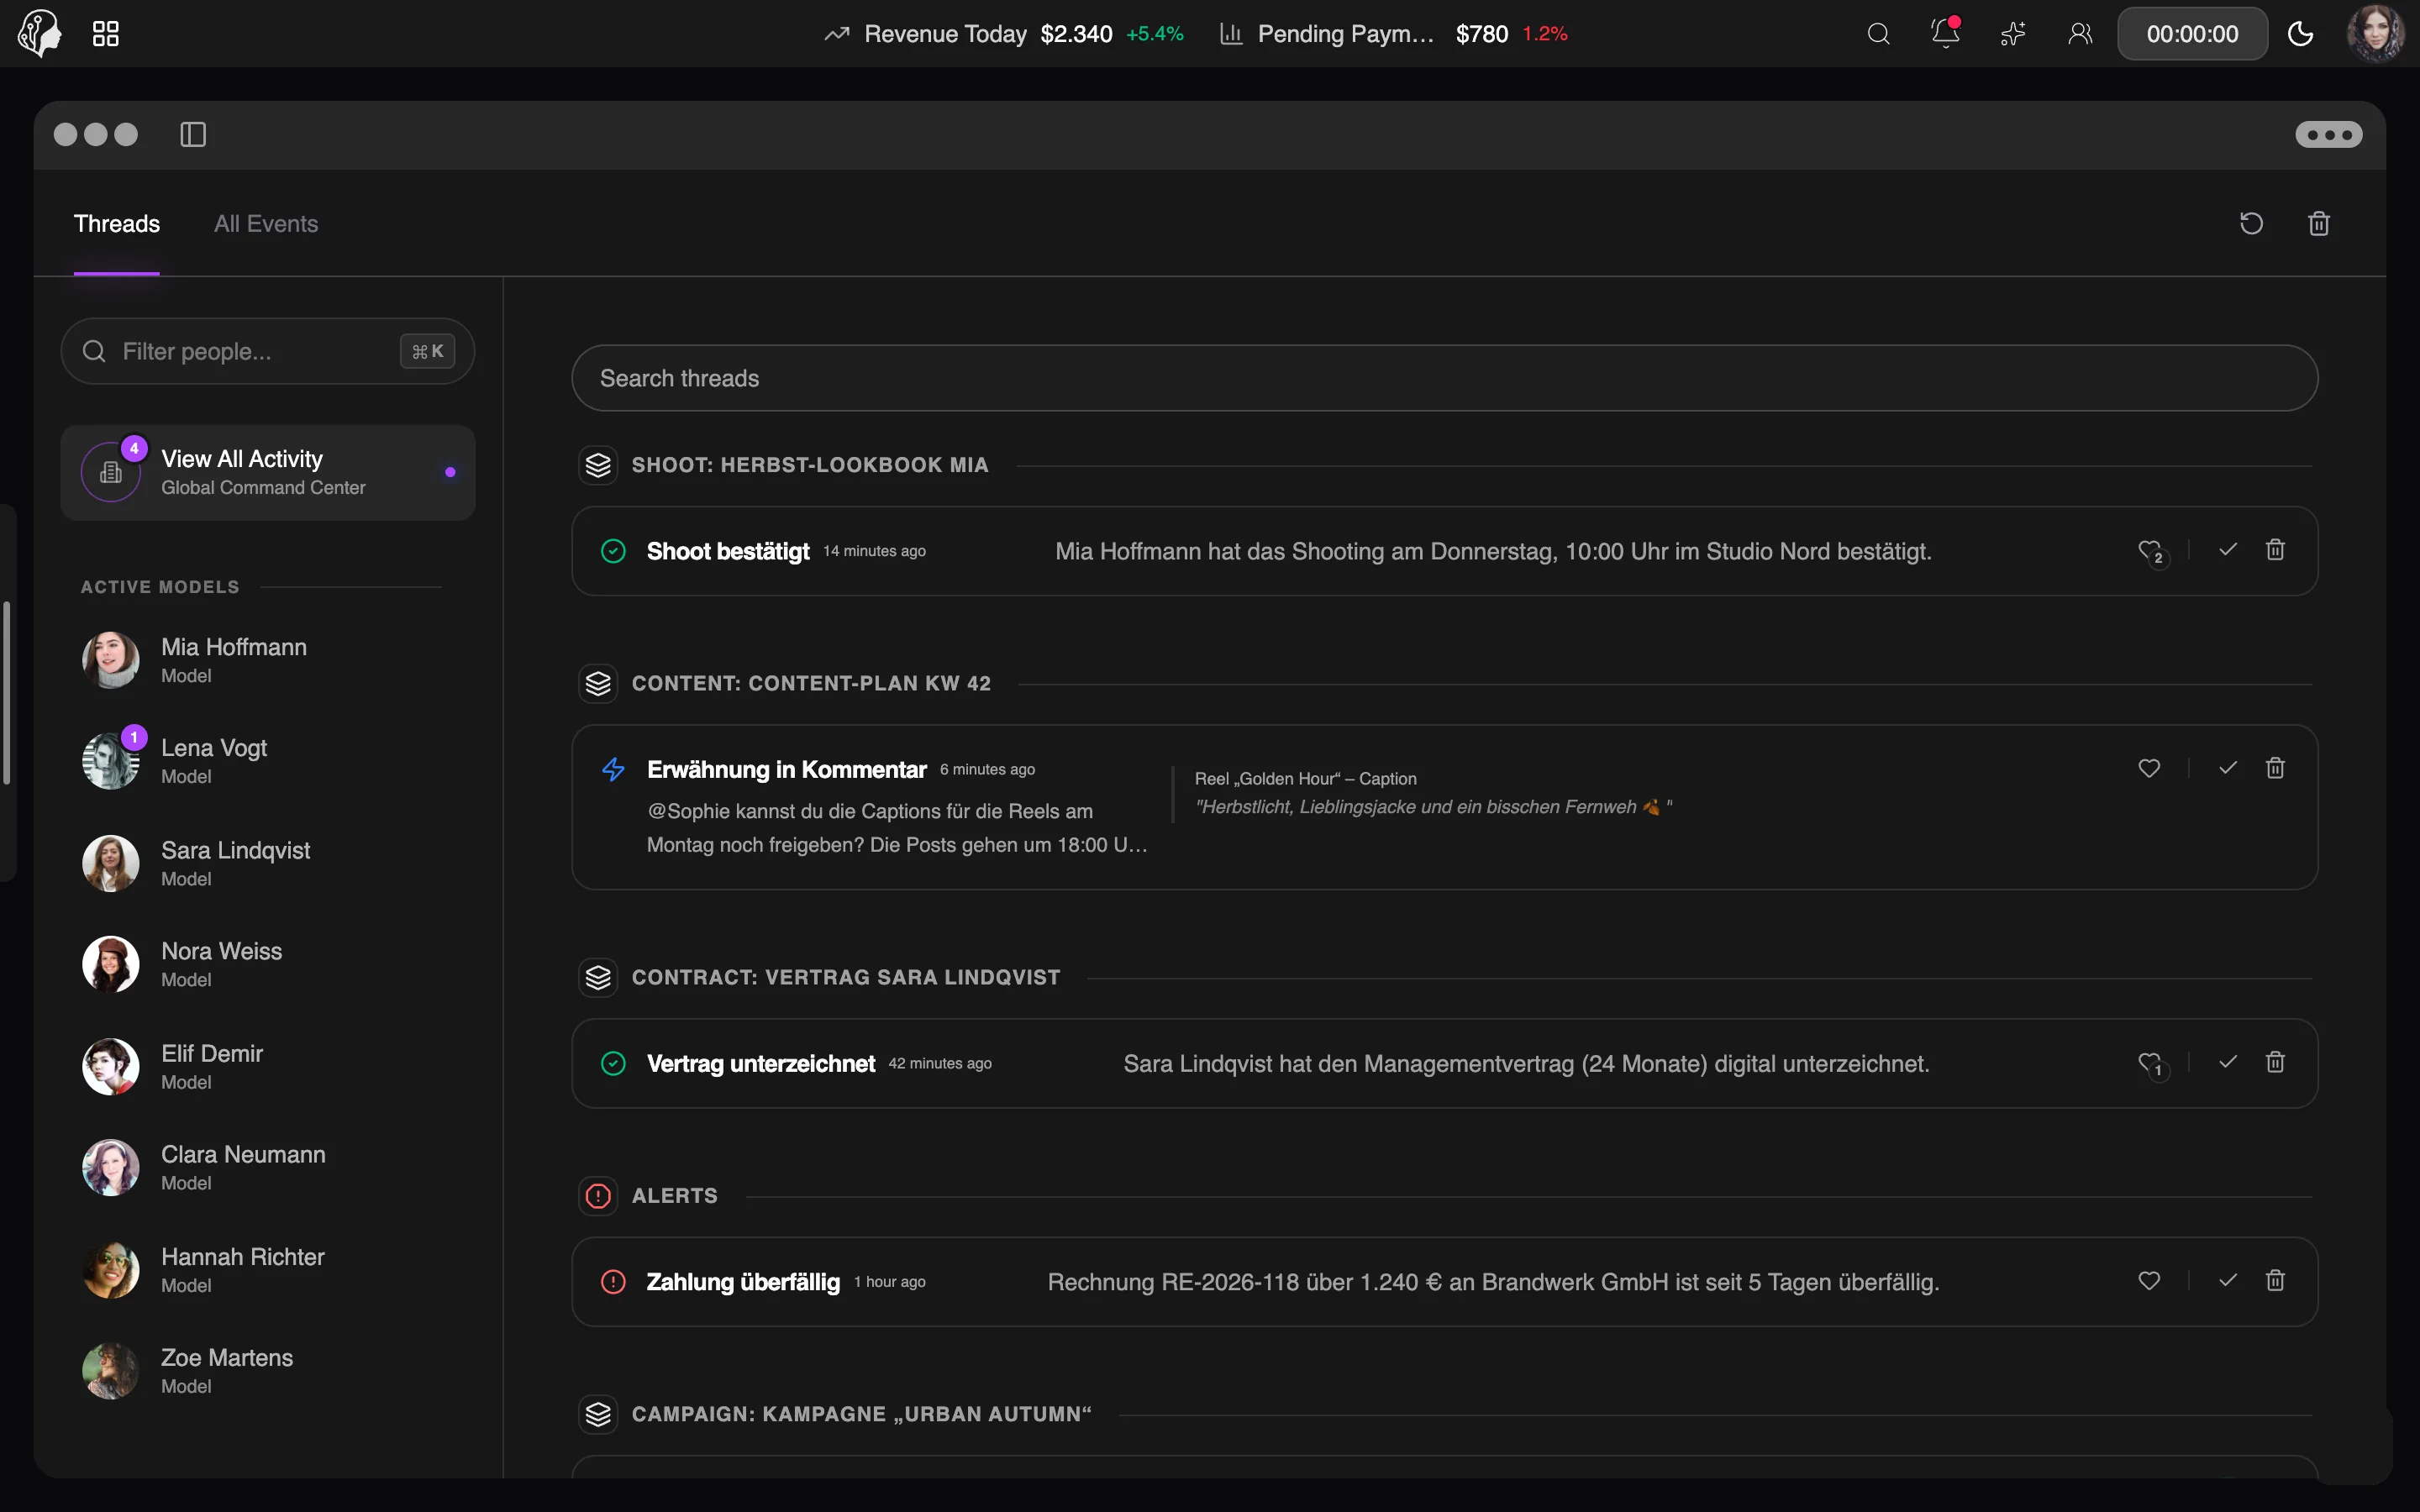
Task: Mark Shoot bestätigt as done checkmark
Action: click(2228, 550)
